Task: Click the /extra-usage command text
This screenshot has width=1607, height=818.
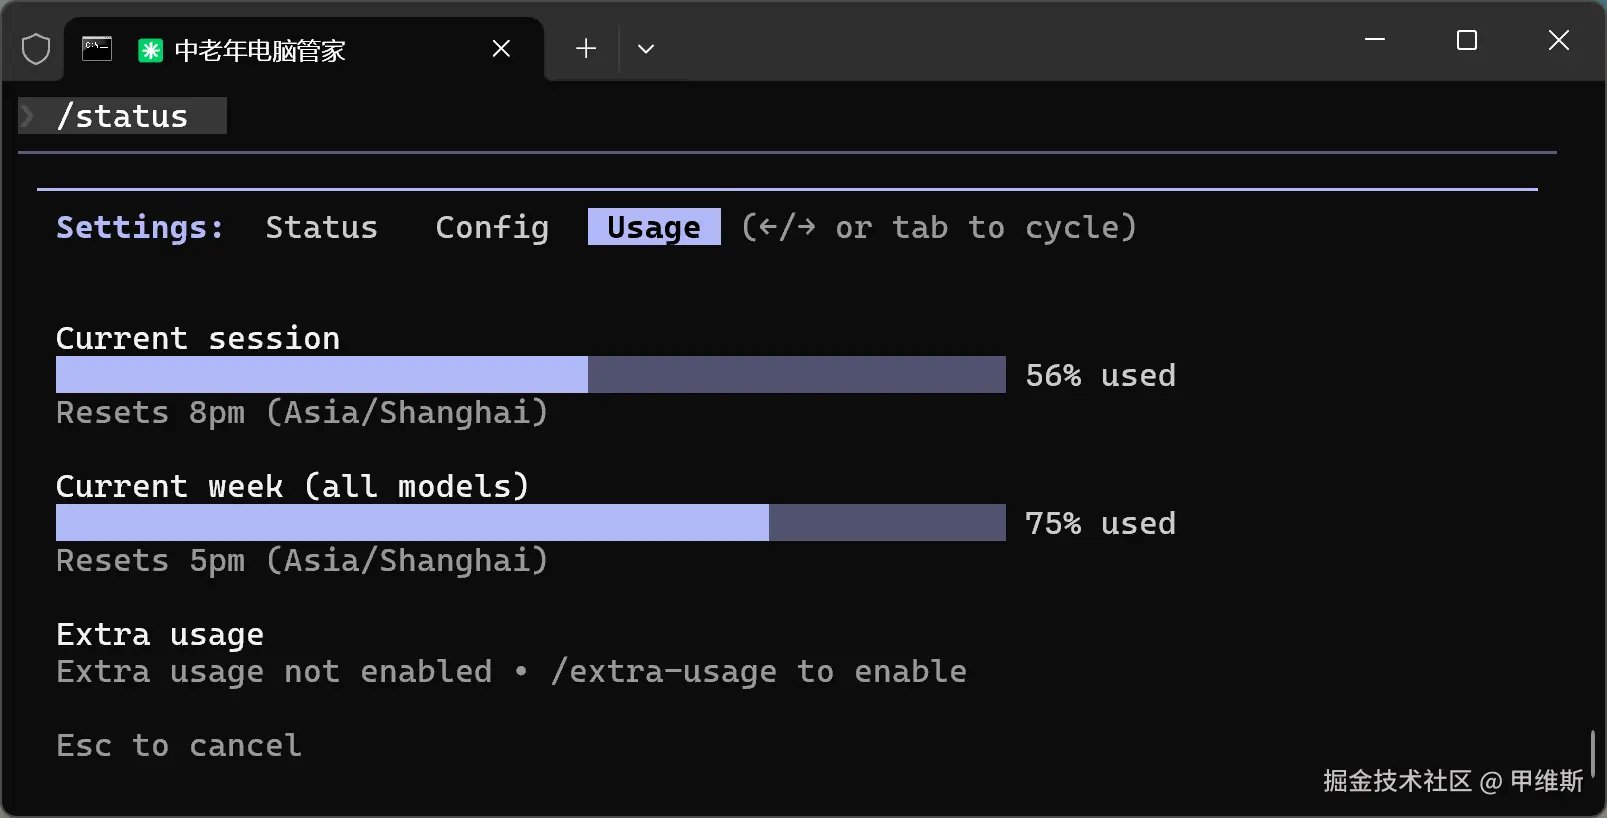Action: click(663, 672)
